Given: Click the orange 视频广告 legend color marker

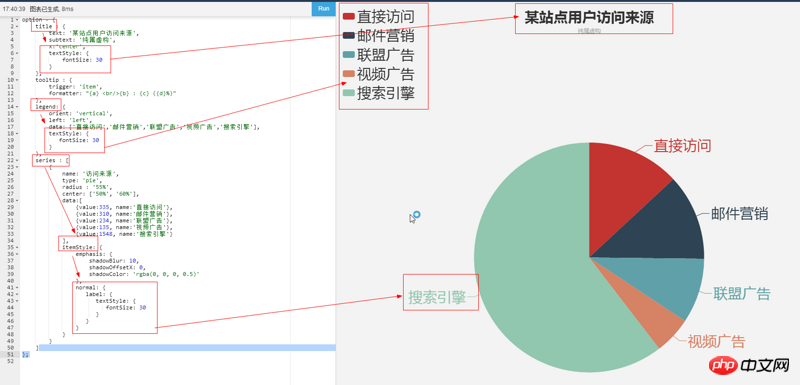Looking at the screenshot, I should click(348, 74).
